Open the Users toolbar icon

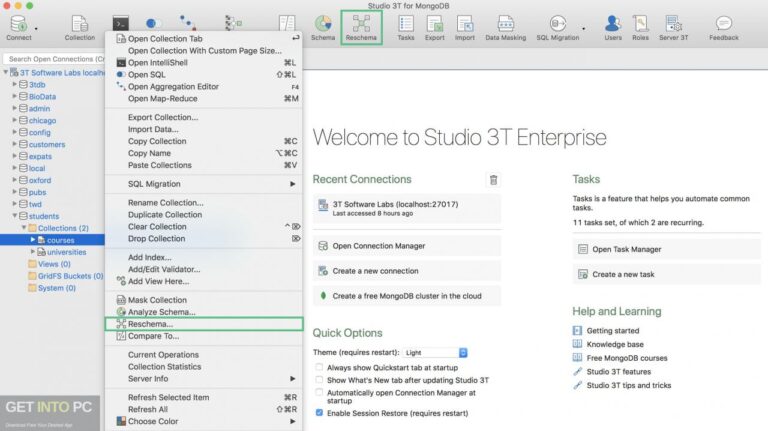pyautogui.click(x=613, y=24)
